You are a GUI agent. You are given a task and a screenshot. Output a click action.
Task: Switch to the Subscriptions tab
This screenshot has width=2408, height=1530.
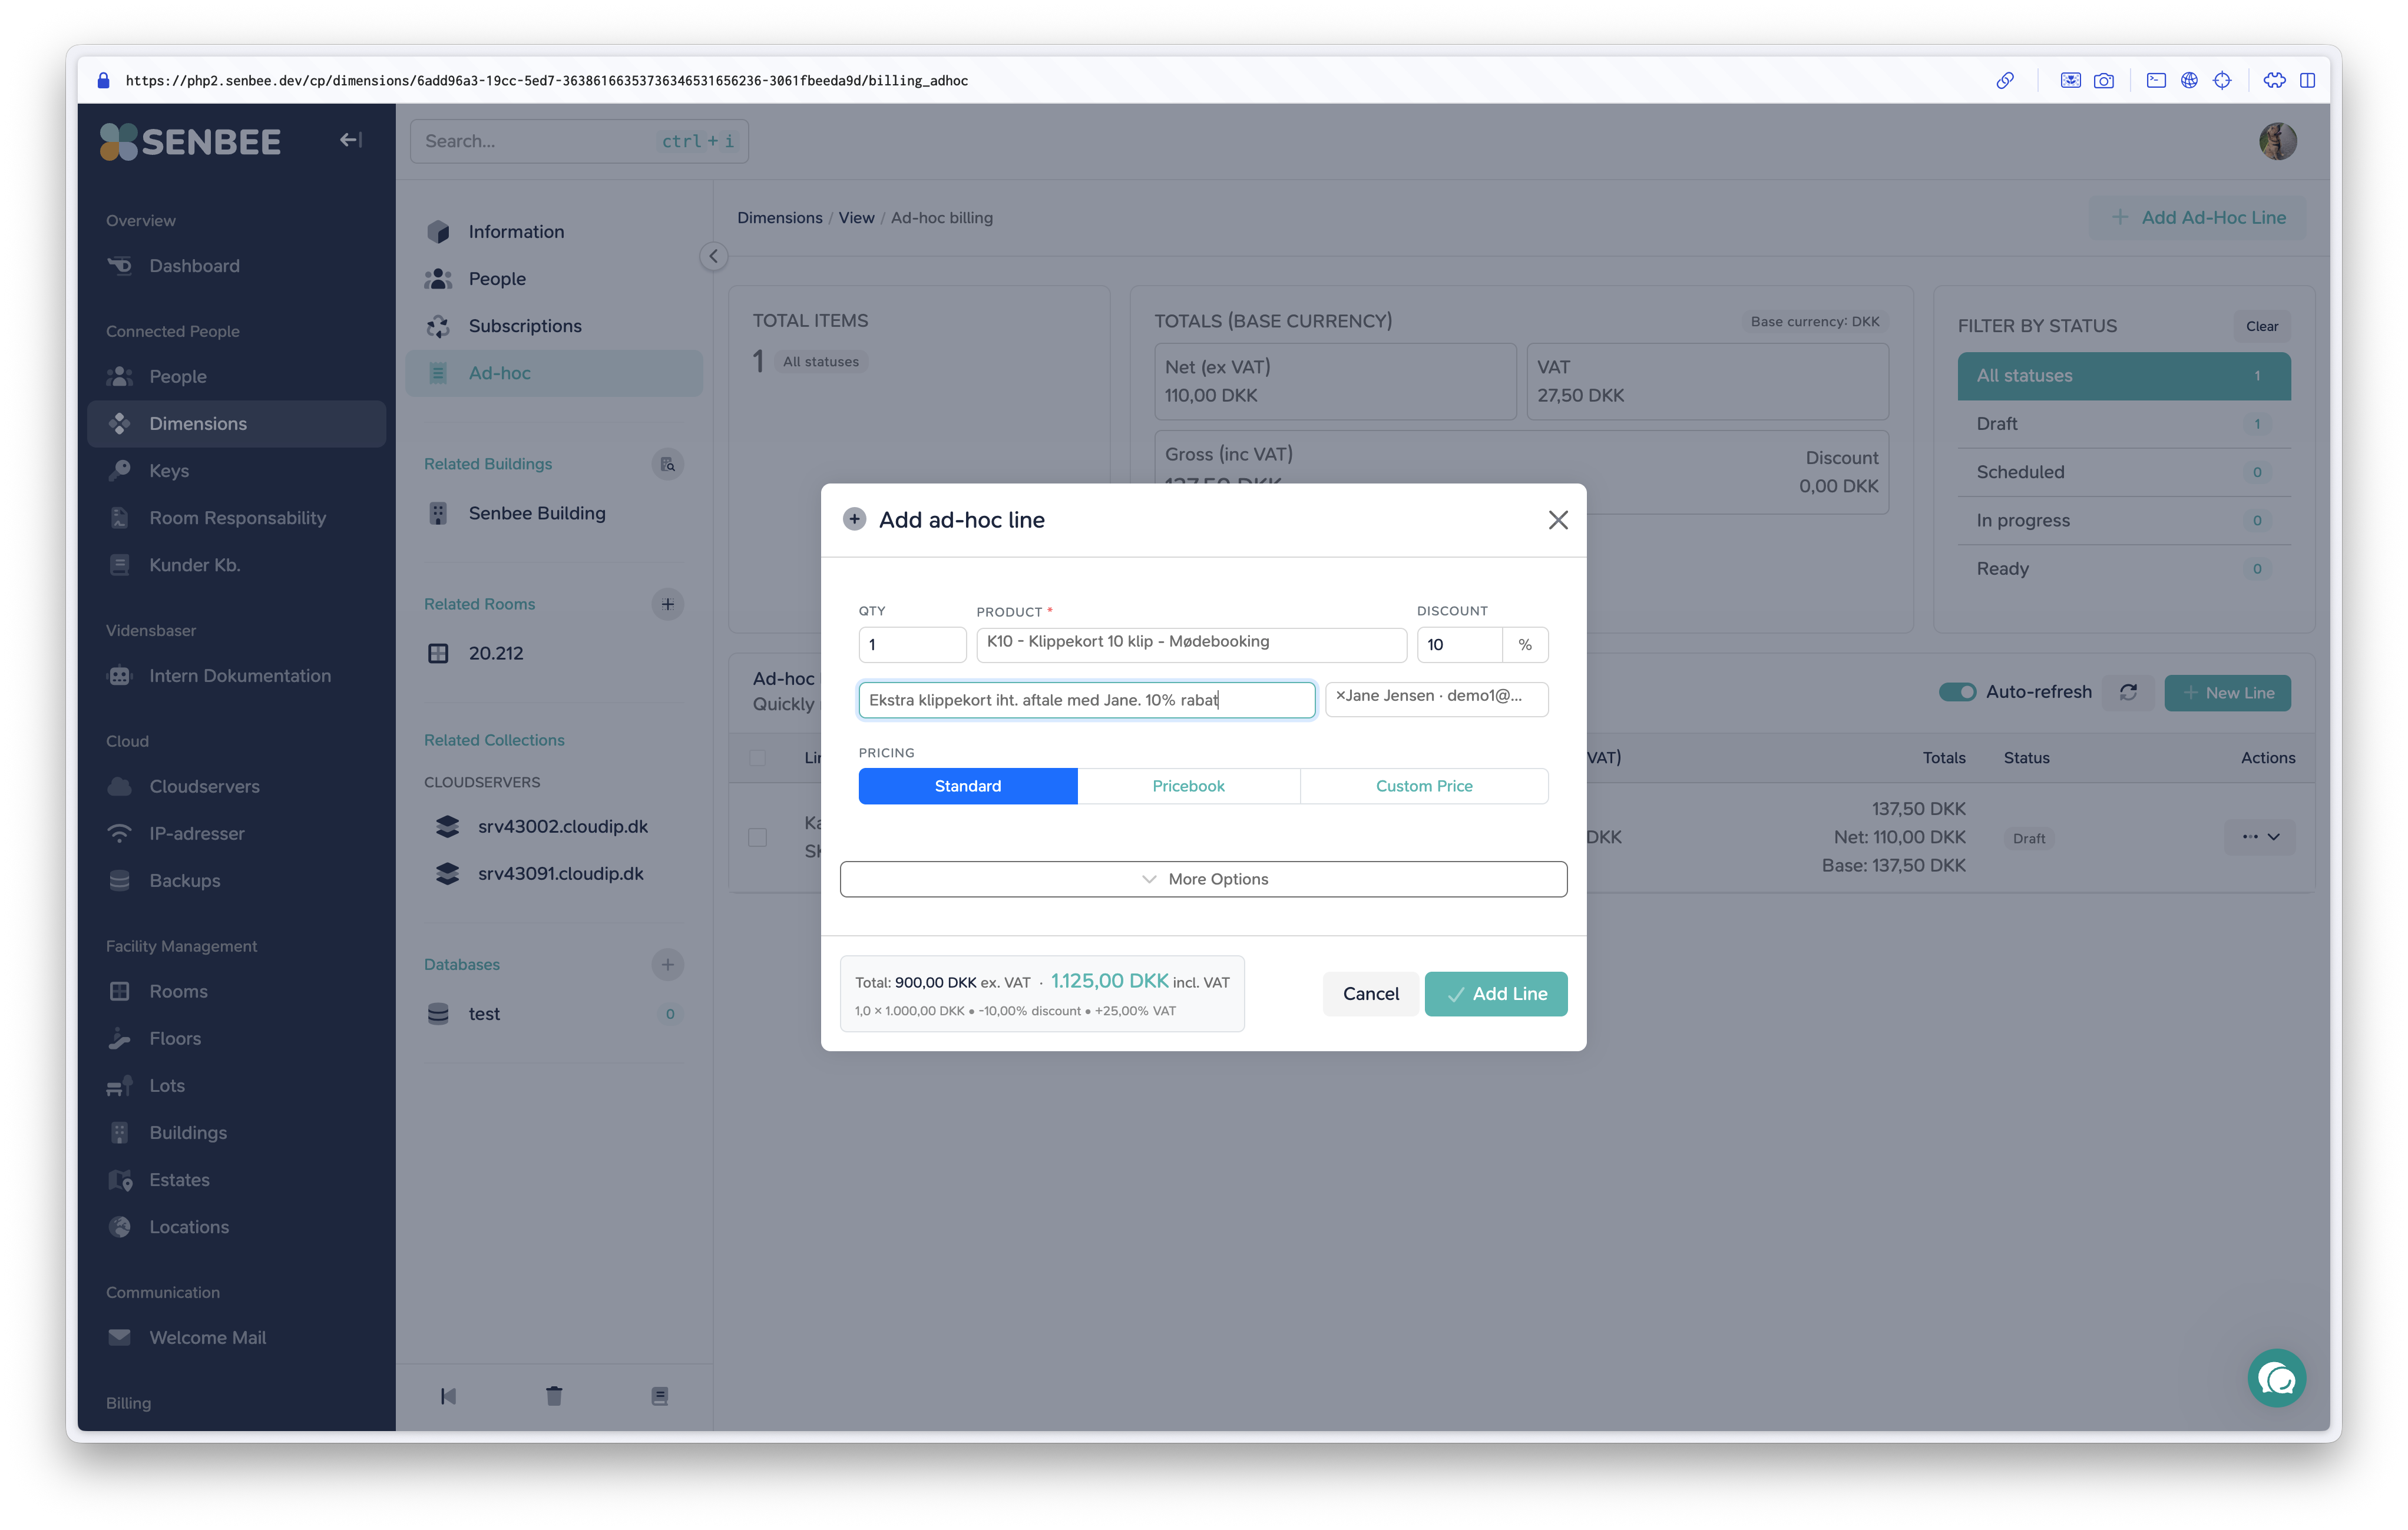[554, 326]
